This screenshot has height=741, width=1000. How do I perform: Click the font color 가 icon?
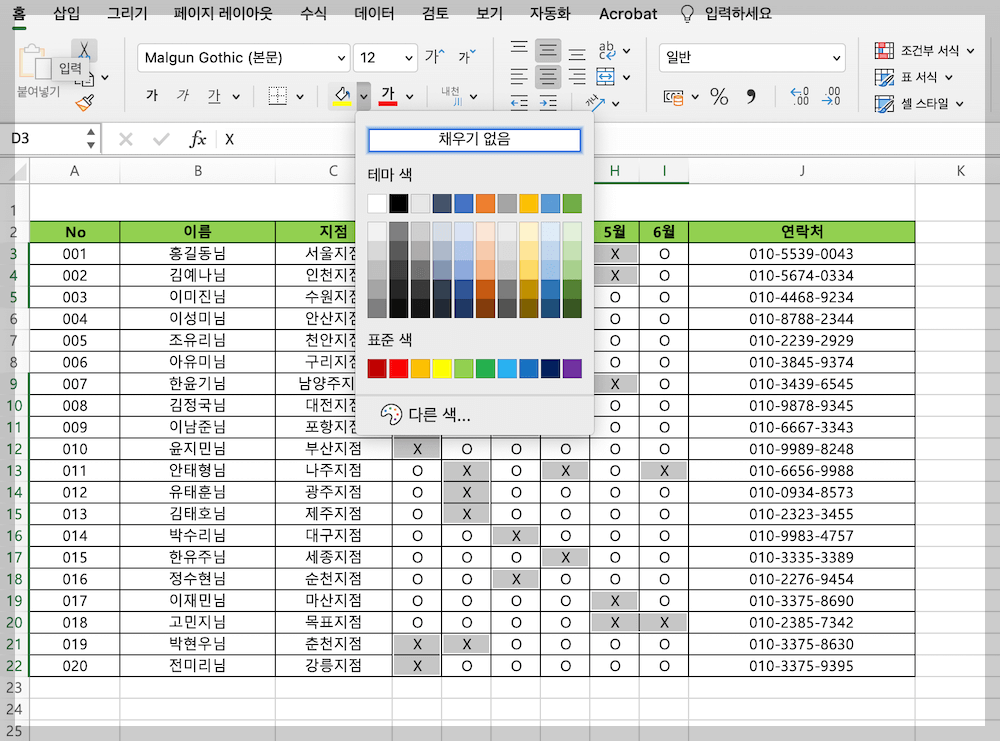coord(388,96)
